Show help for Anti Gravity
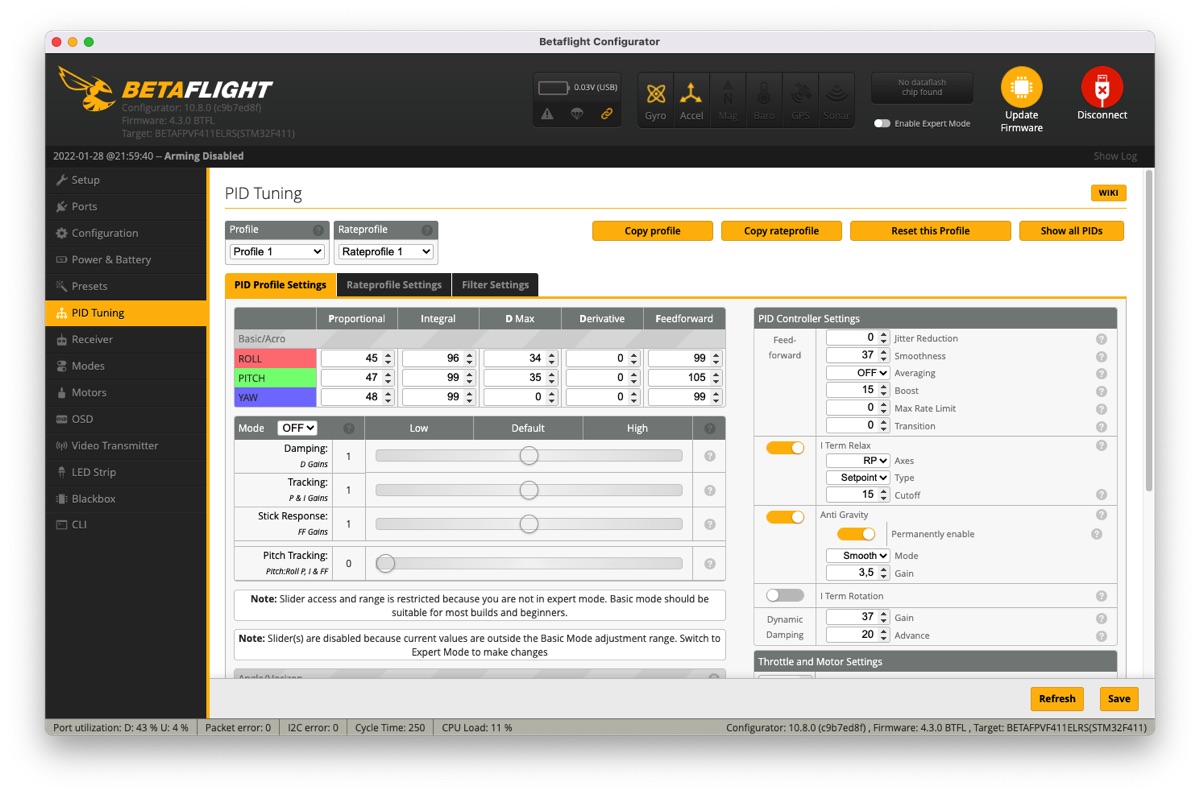This screenshot has width=1200, height=795. point(1101,515)
